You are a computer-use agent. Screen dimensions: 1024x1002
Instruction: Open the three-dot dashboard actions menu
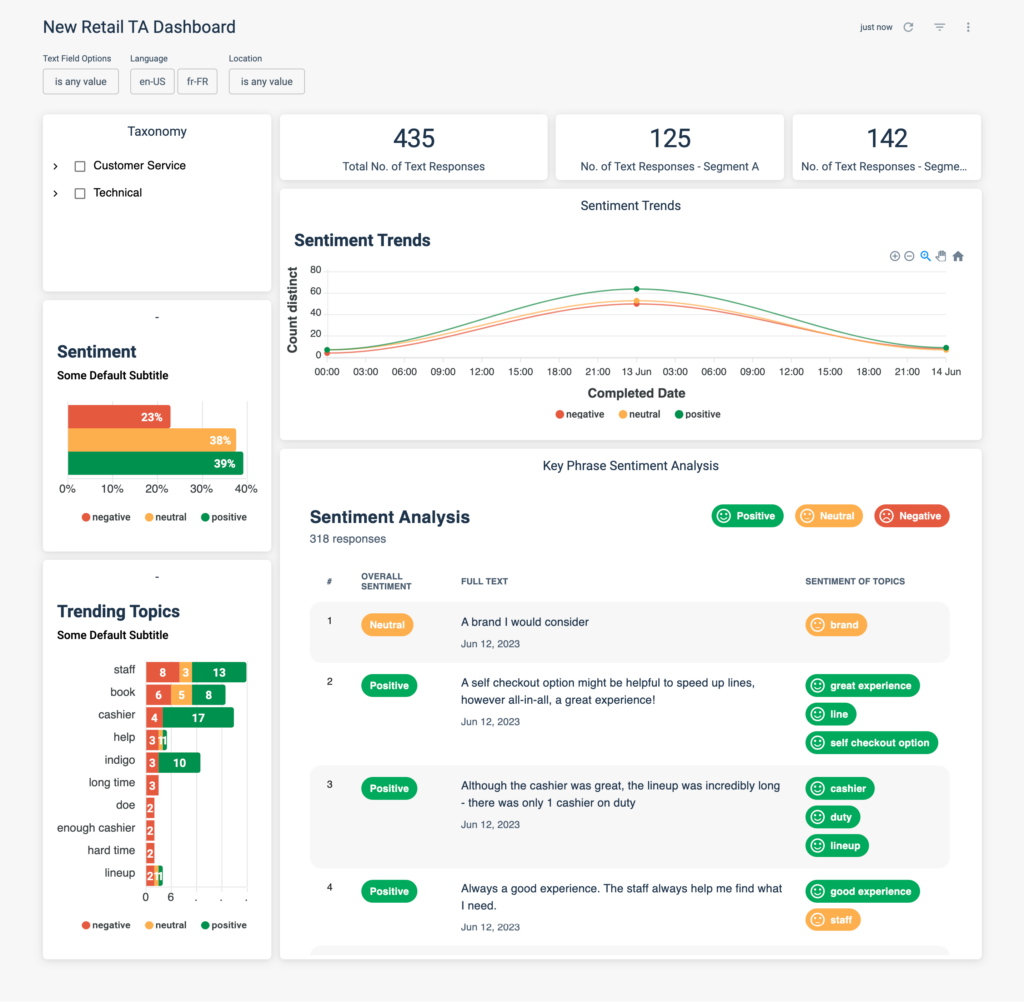tap(968, 27)
